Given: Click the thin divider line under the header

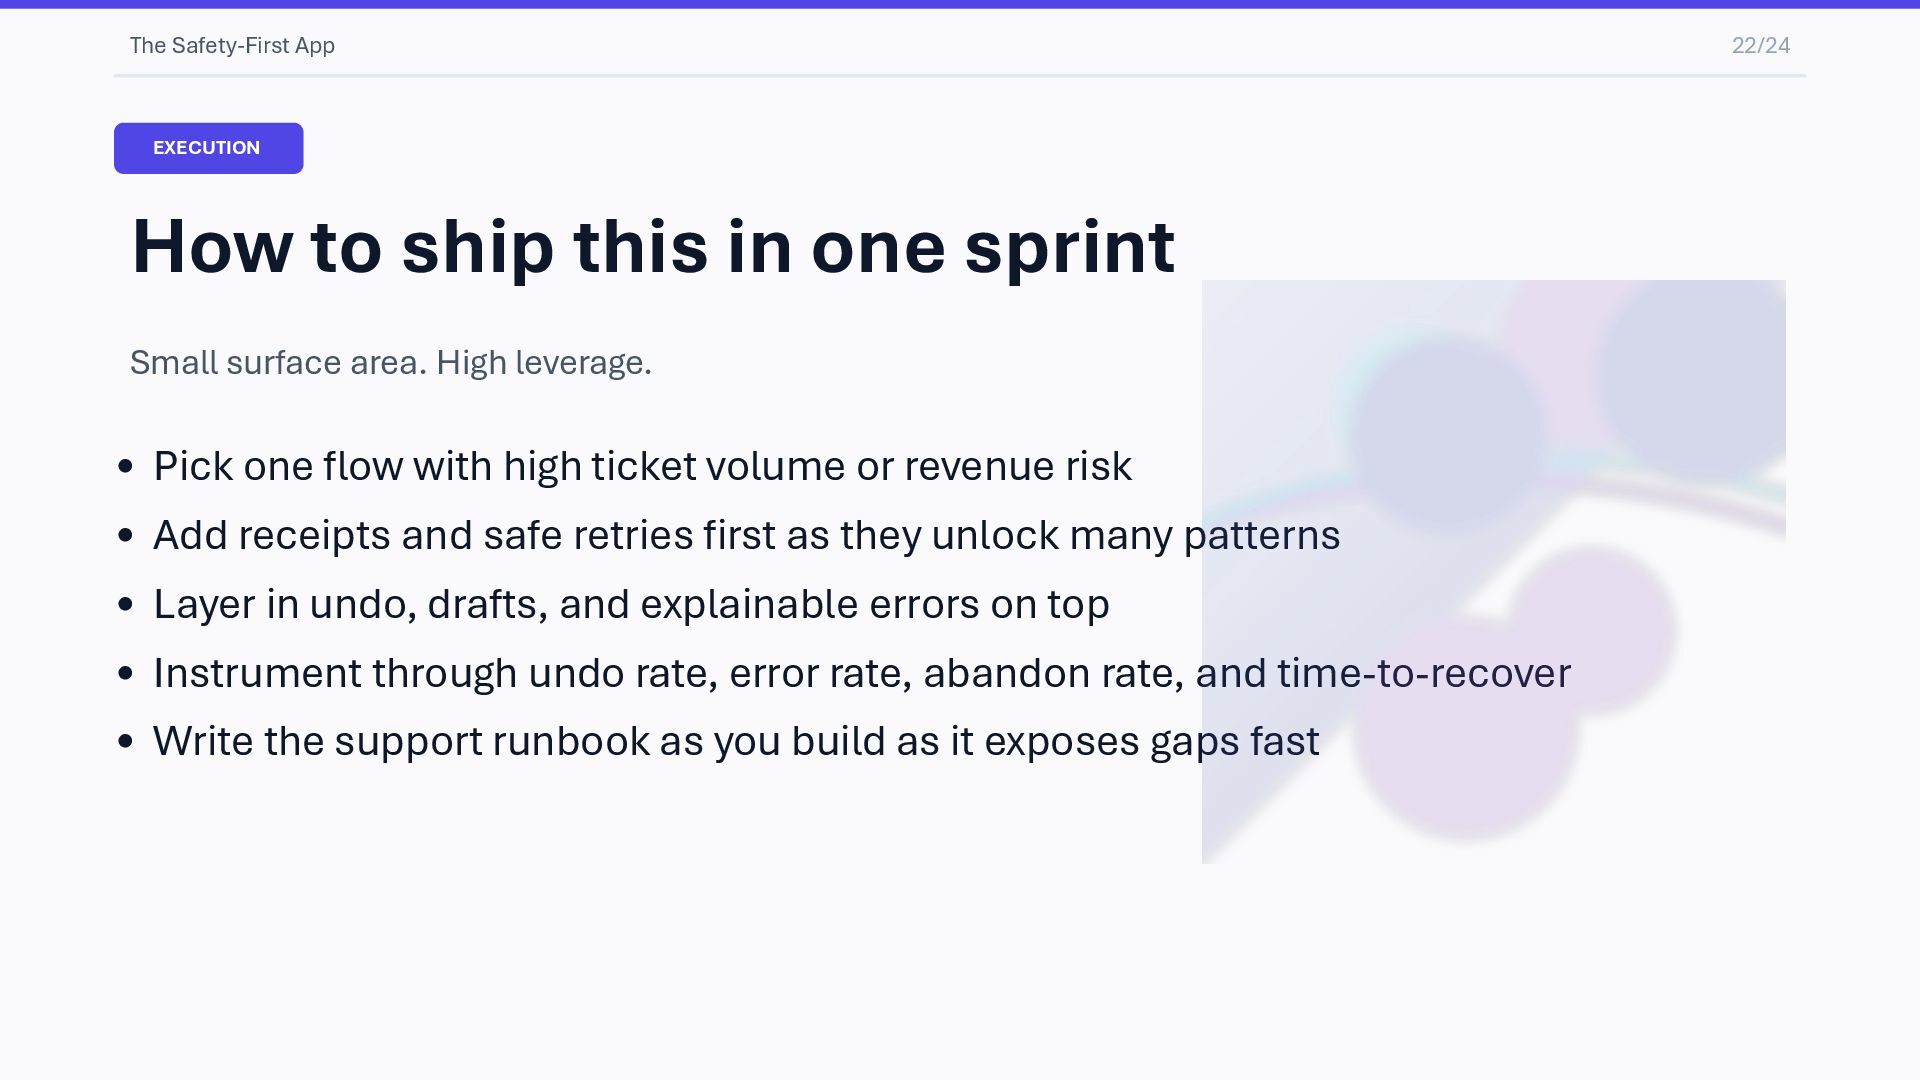Looking at the screenshot, I should pos(960,75).
